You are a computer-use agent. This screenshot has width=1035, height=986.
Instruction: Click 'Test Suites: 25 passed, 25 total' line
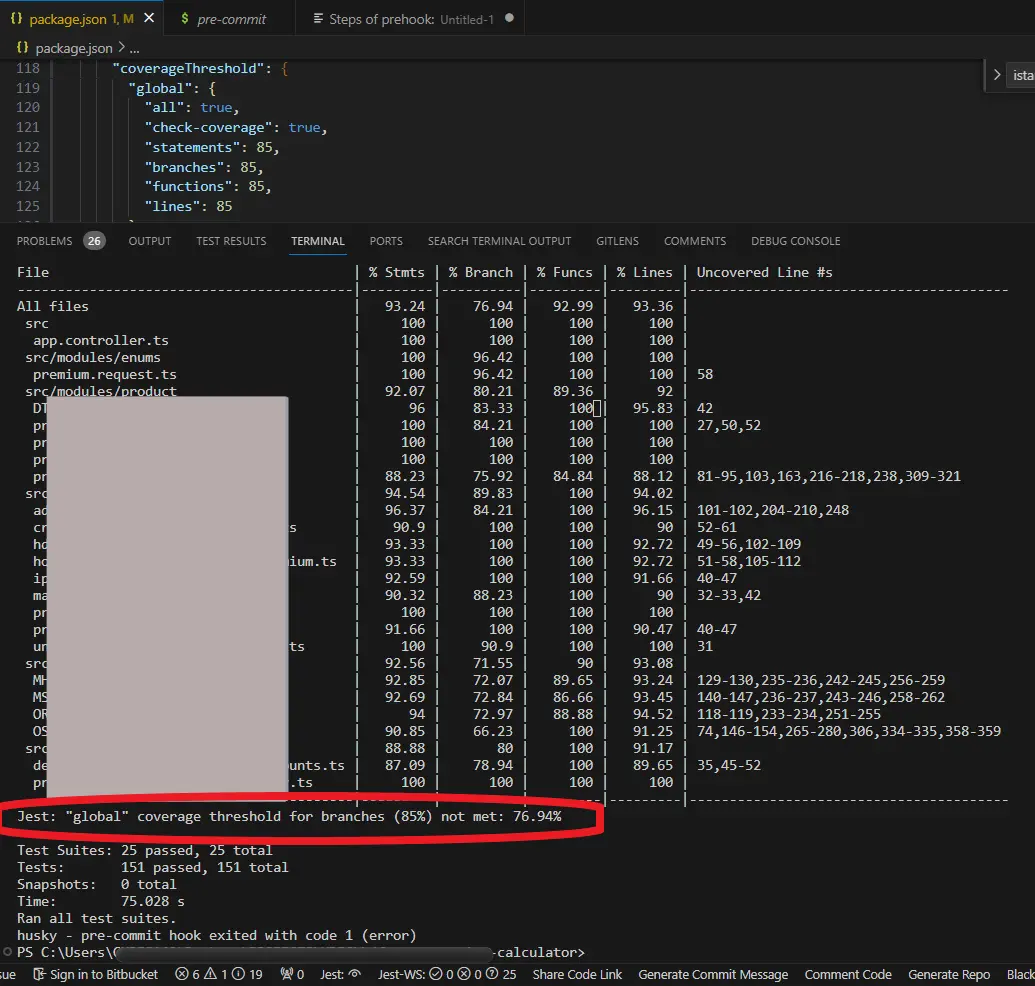tap(145, 850)
